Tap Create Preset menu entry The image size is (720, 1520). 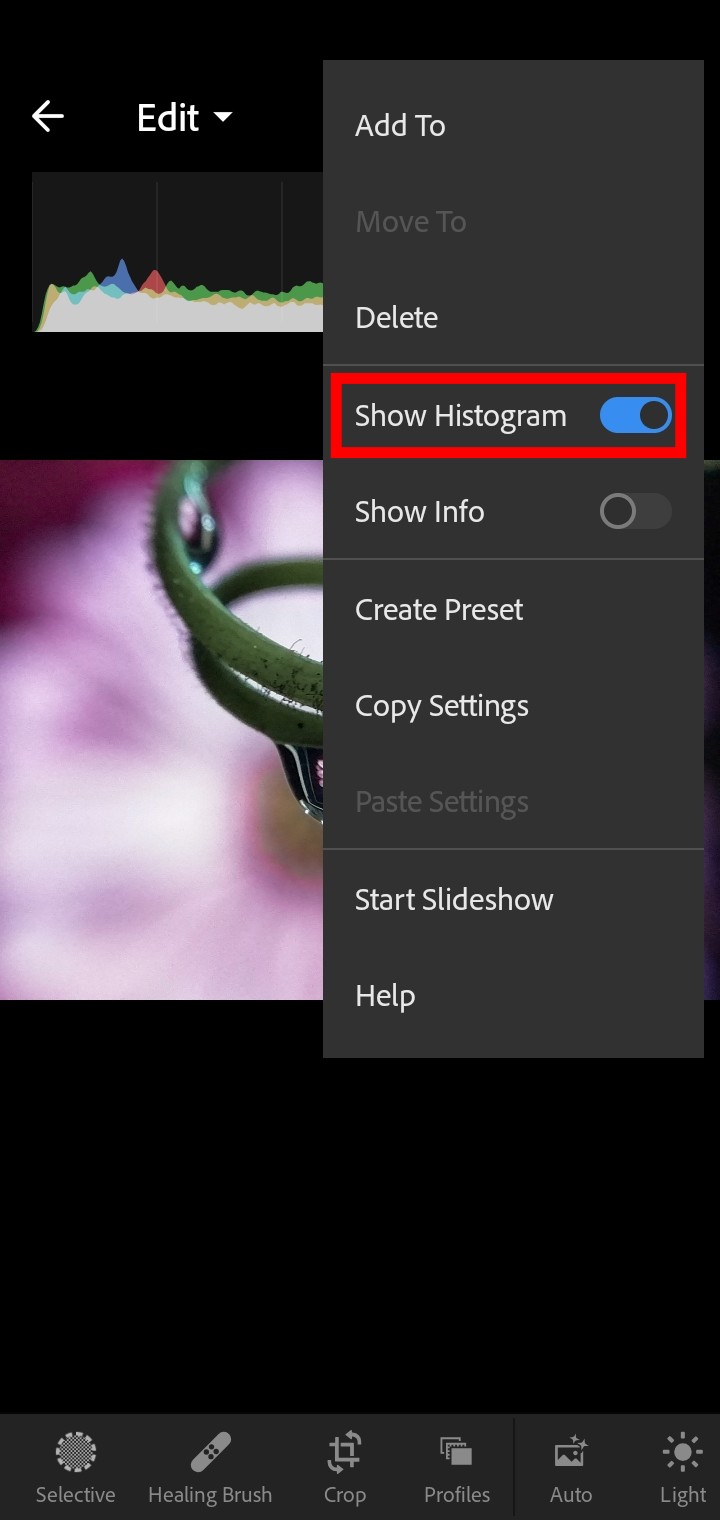(439, 609)
